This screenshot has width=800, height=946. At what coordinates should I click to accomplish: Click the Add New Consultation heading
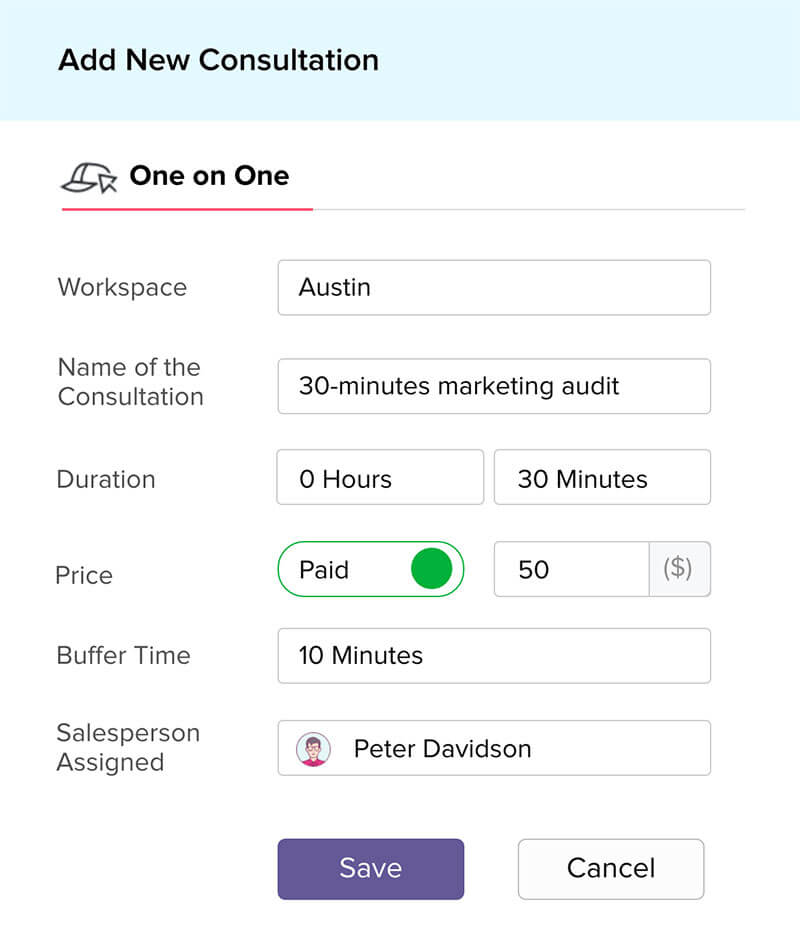[218, 60]
